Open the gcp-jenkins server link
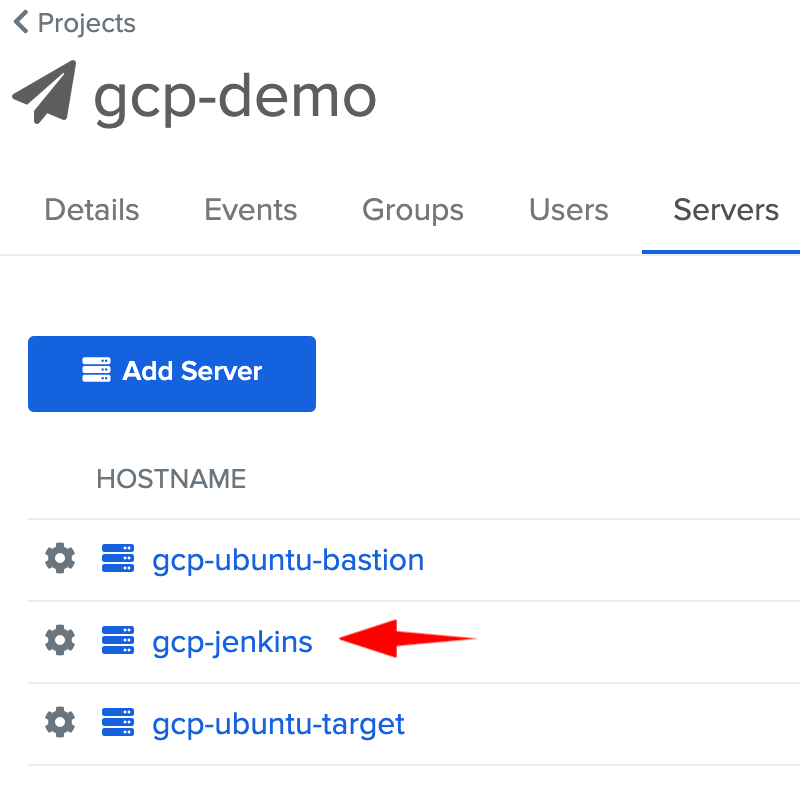 coord(232,642)
